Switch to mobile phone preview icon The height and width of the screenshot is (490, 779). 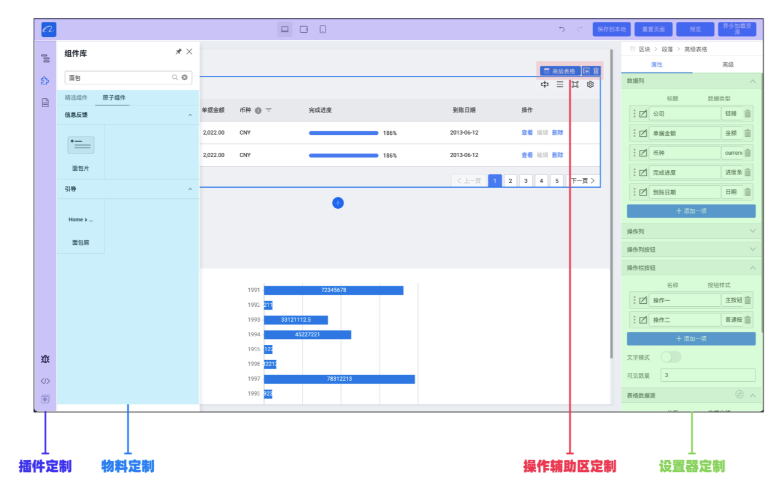(x=323, y=29)
